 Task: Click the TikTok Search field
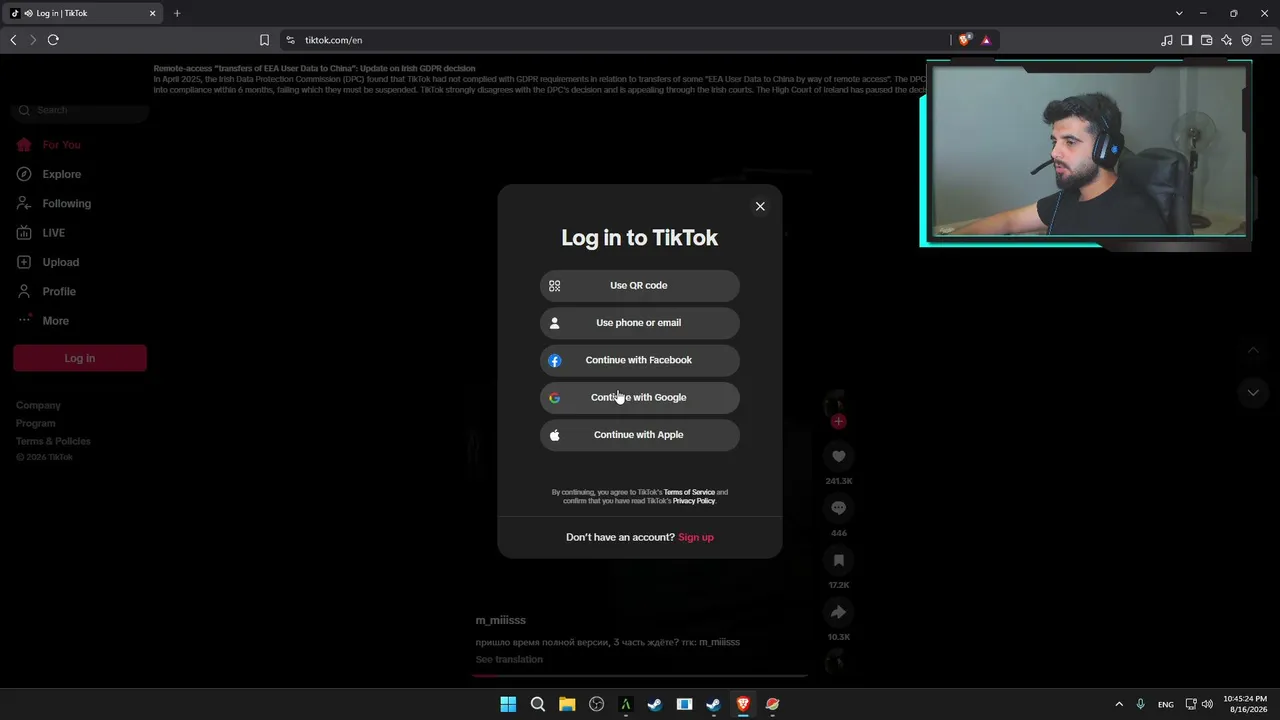tap(80, 110)
